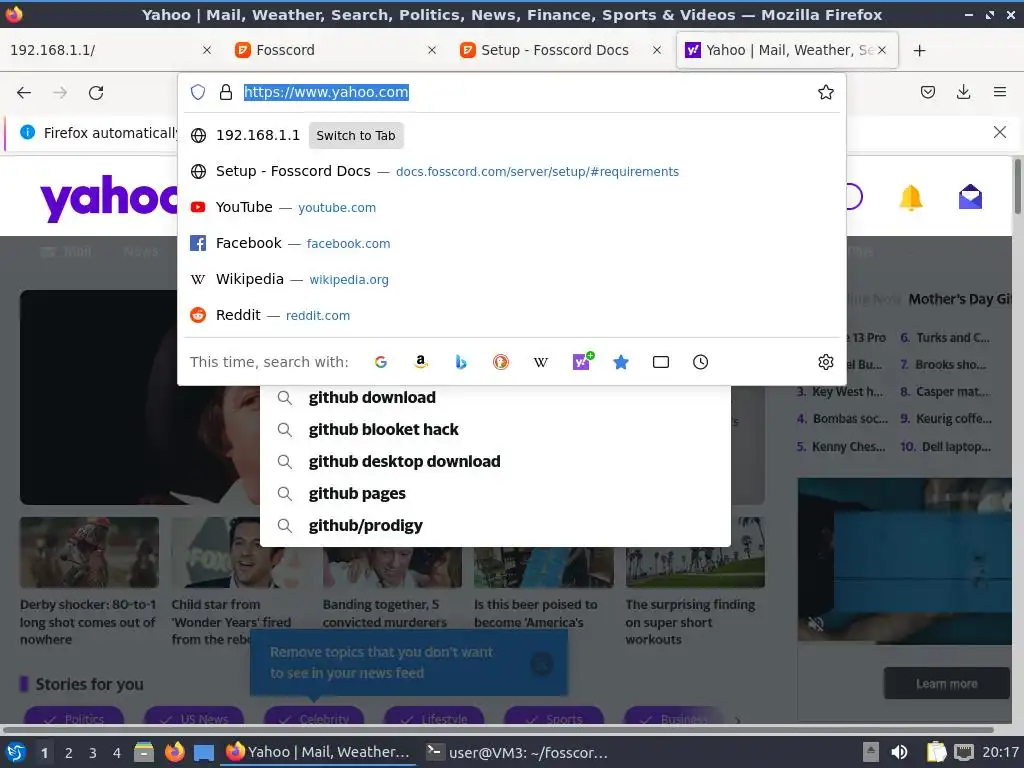Open the tracking protection shield icon
The image size is (1024, 768).
(x=198, y=92)
